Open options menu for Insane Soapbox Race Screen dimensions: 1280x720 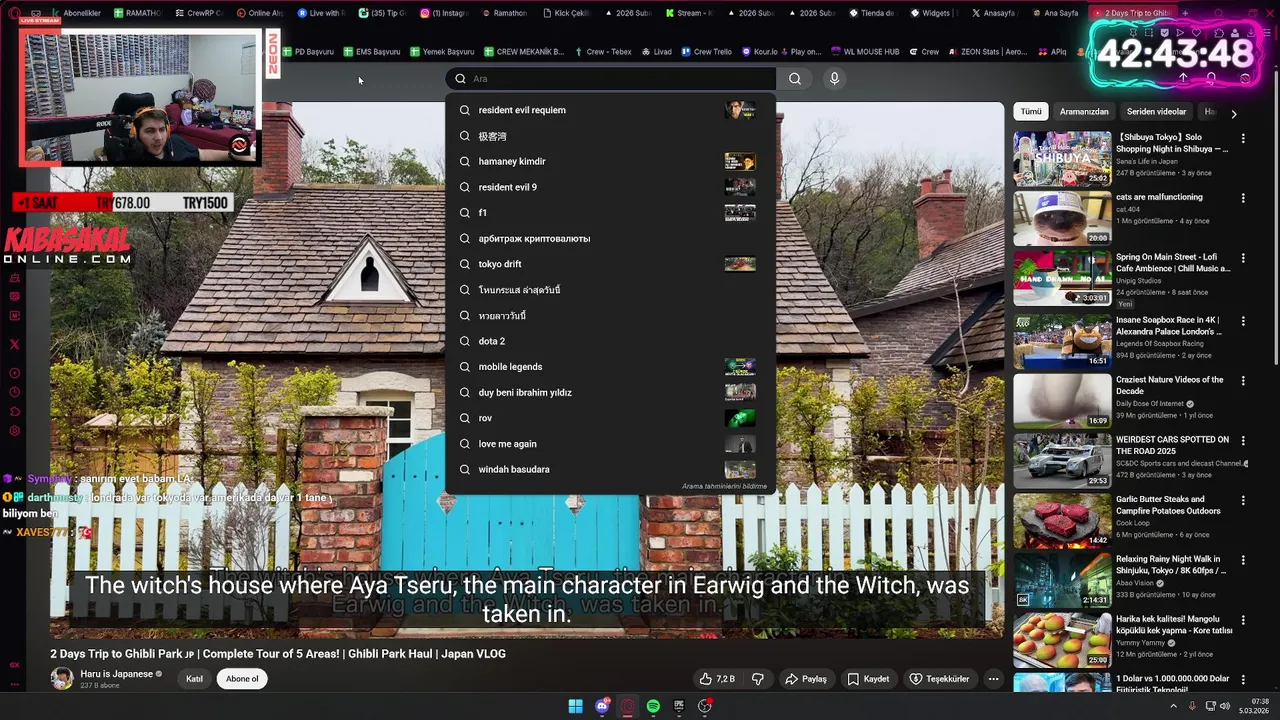tap(1243, 321)
